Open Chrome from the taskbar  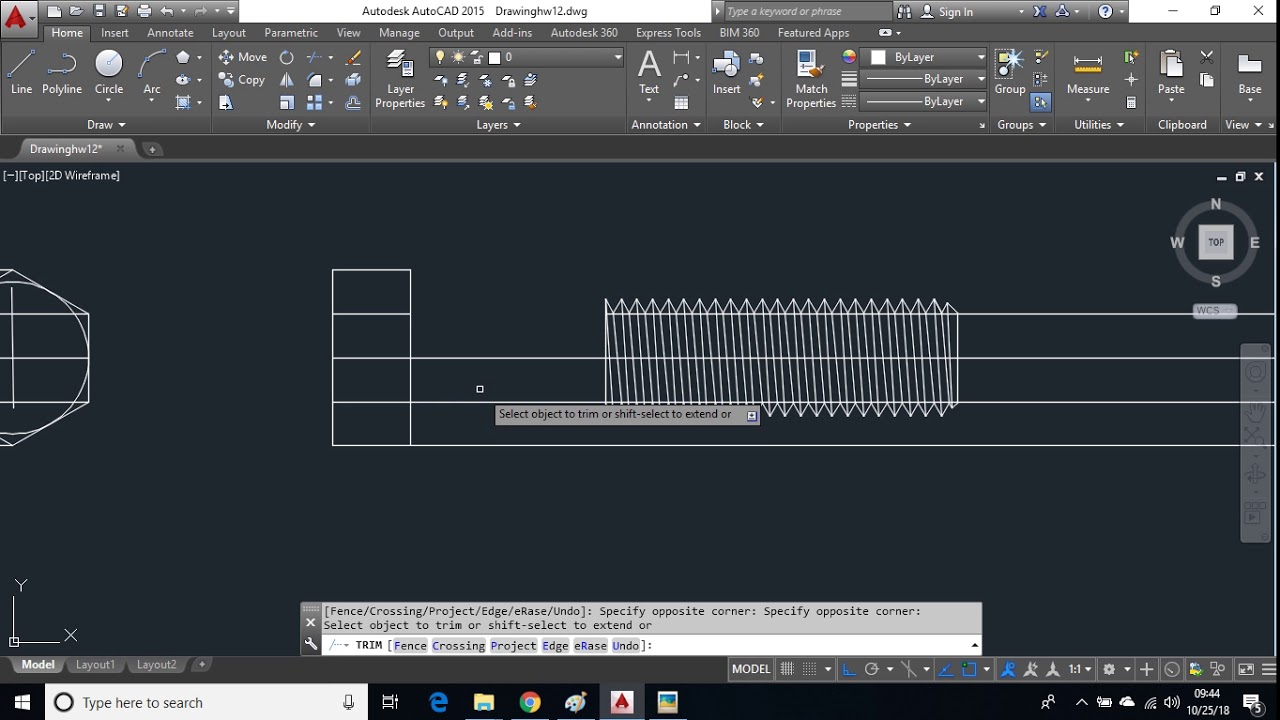coord(530,702)
